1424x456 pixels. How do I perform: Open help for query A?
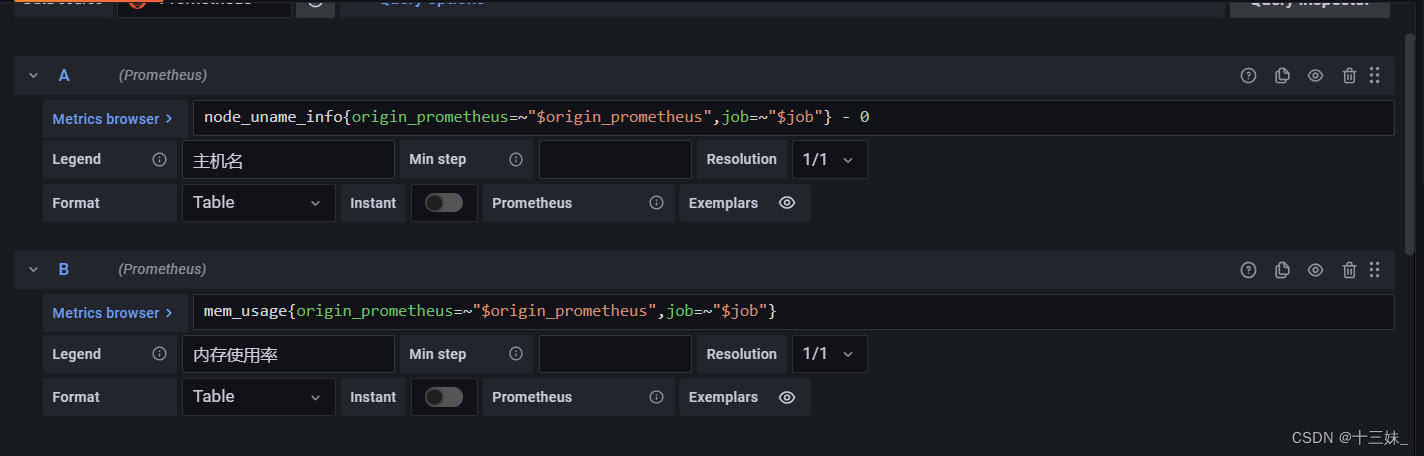point(1248,75)
